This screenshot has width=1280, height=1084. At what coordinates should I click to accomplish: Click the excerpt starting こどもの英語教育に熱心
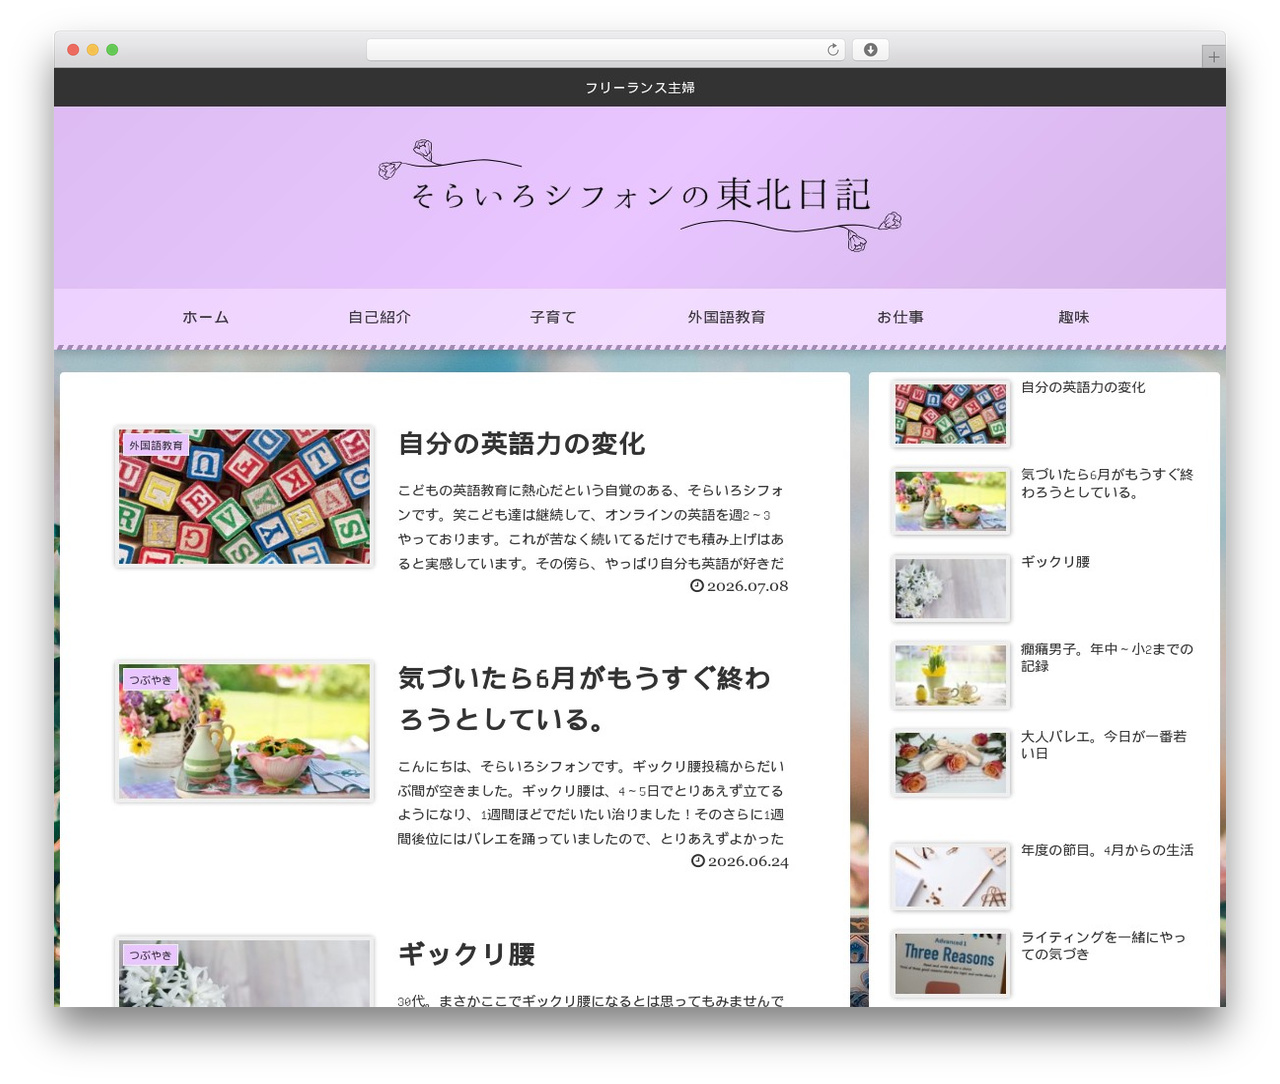pyautogui.click(x=591, y=527)
